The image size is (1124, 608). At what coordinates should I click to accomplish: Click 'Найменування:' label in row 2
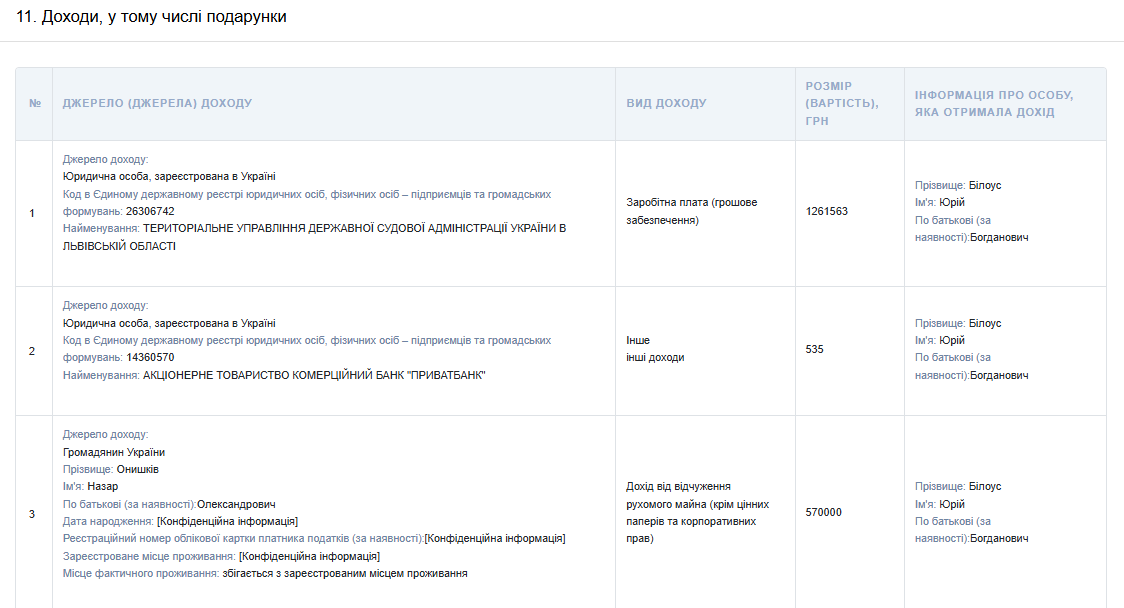coord(101,375)
